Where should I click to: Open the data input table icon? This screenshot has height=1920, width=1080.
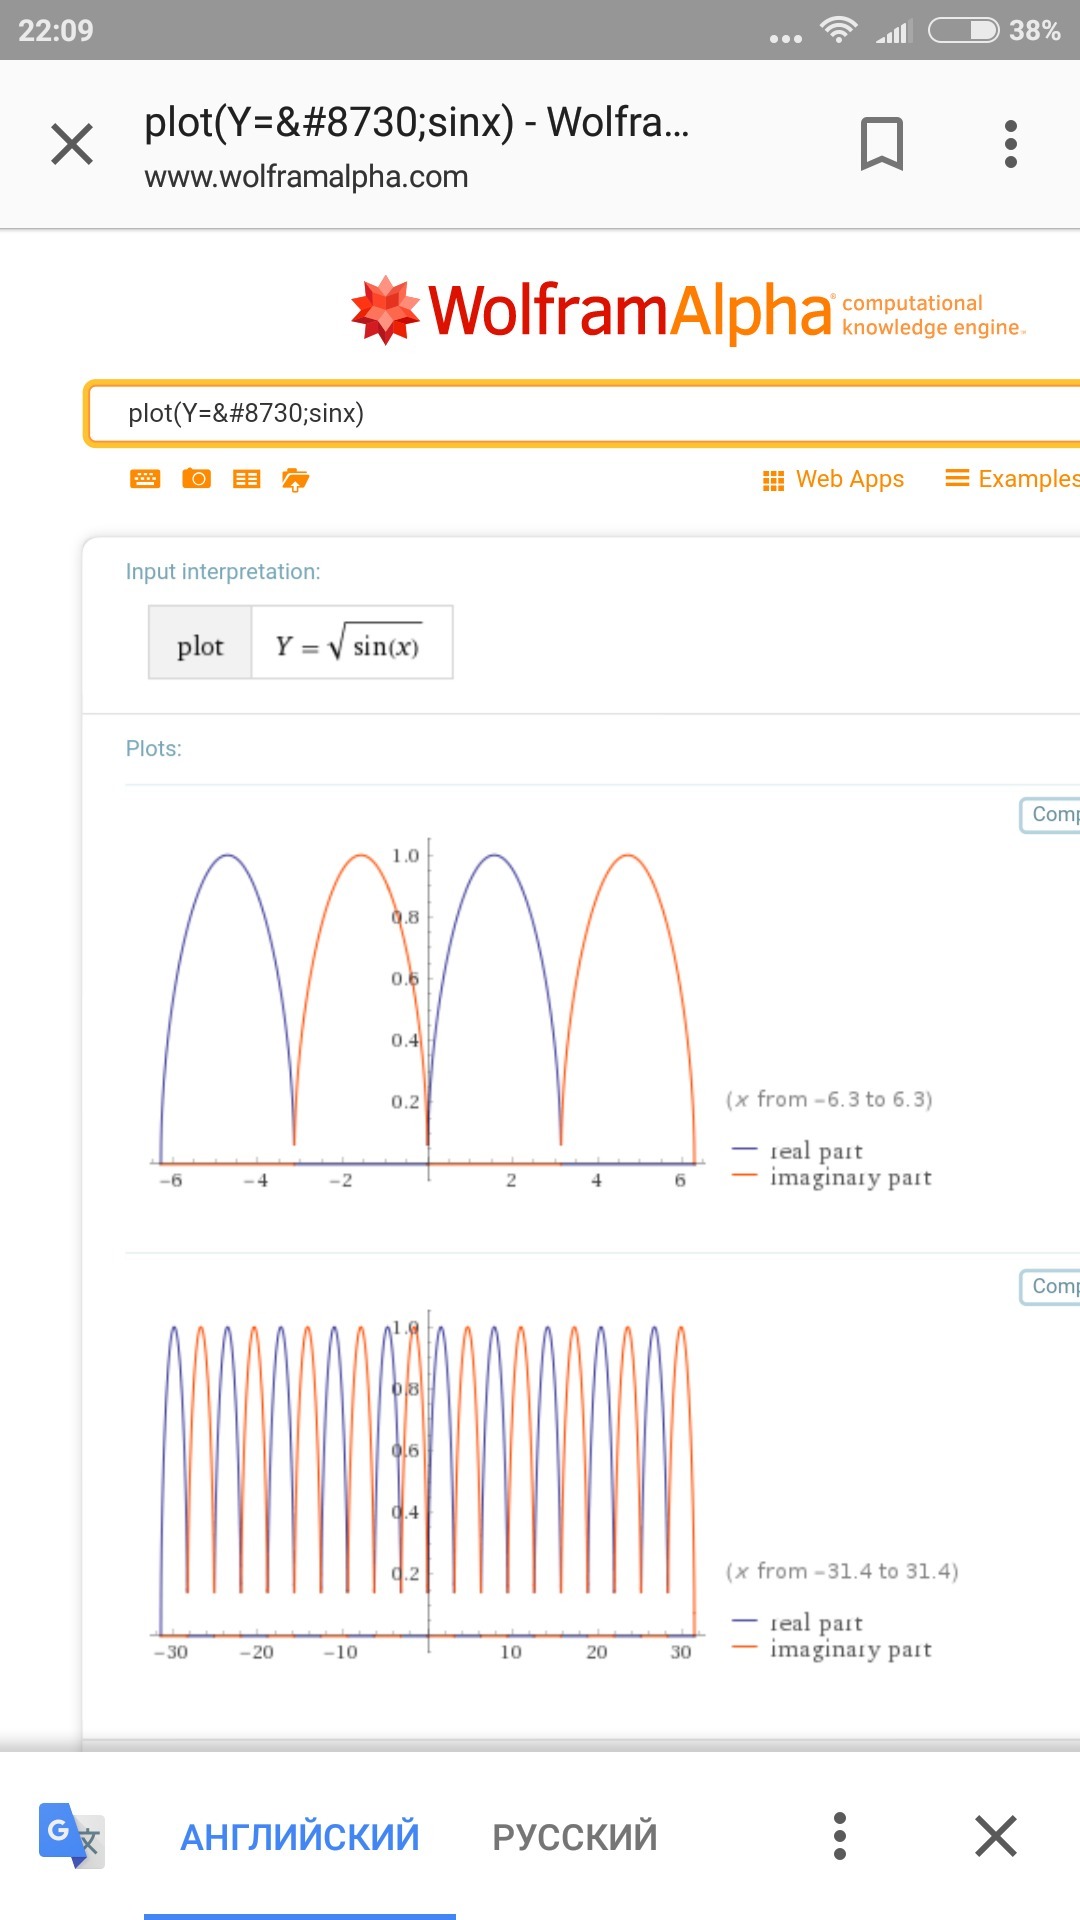(246, 479)
